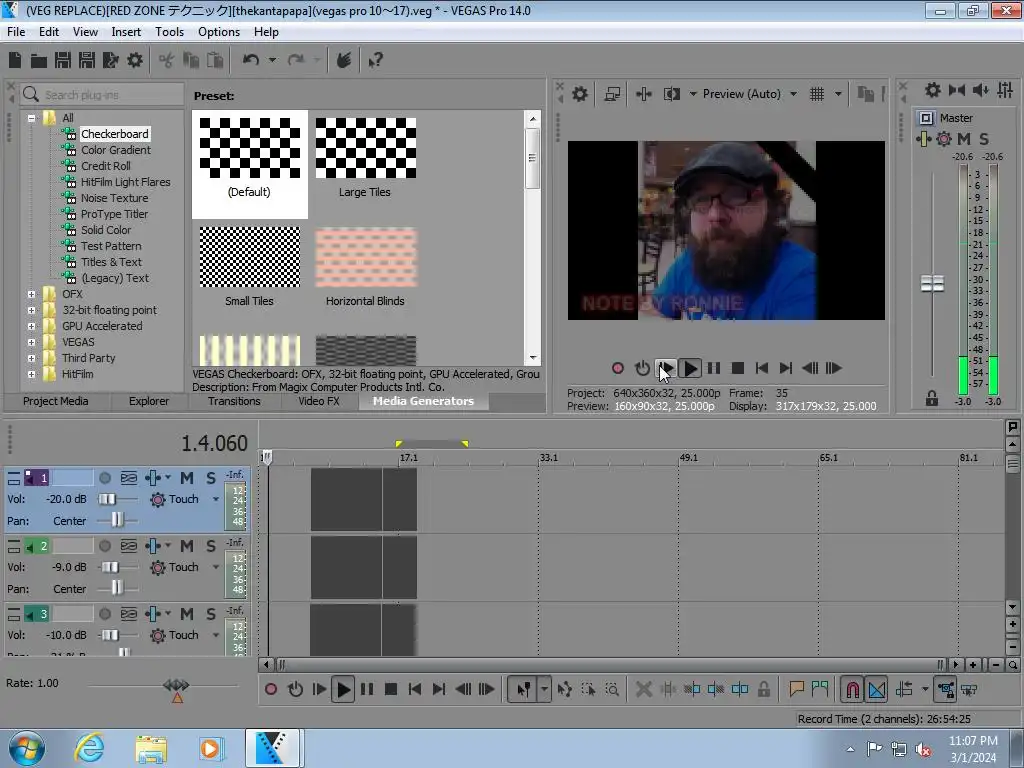The width and height of the screenshot is (1024, 768).
Task: Click the Master volume fader handle
Action: pyautogui.click(x=932, y=284)
